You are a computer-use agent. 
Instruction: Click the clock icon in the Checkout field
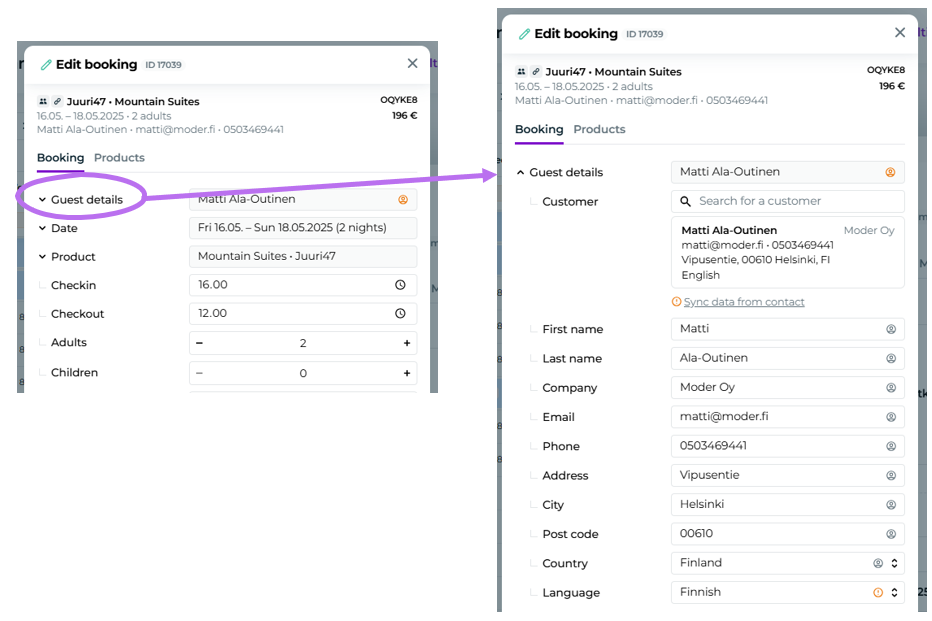coord(400,314)
